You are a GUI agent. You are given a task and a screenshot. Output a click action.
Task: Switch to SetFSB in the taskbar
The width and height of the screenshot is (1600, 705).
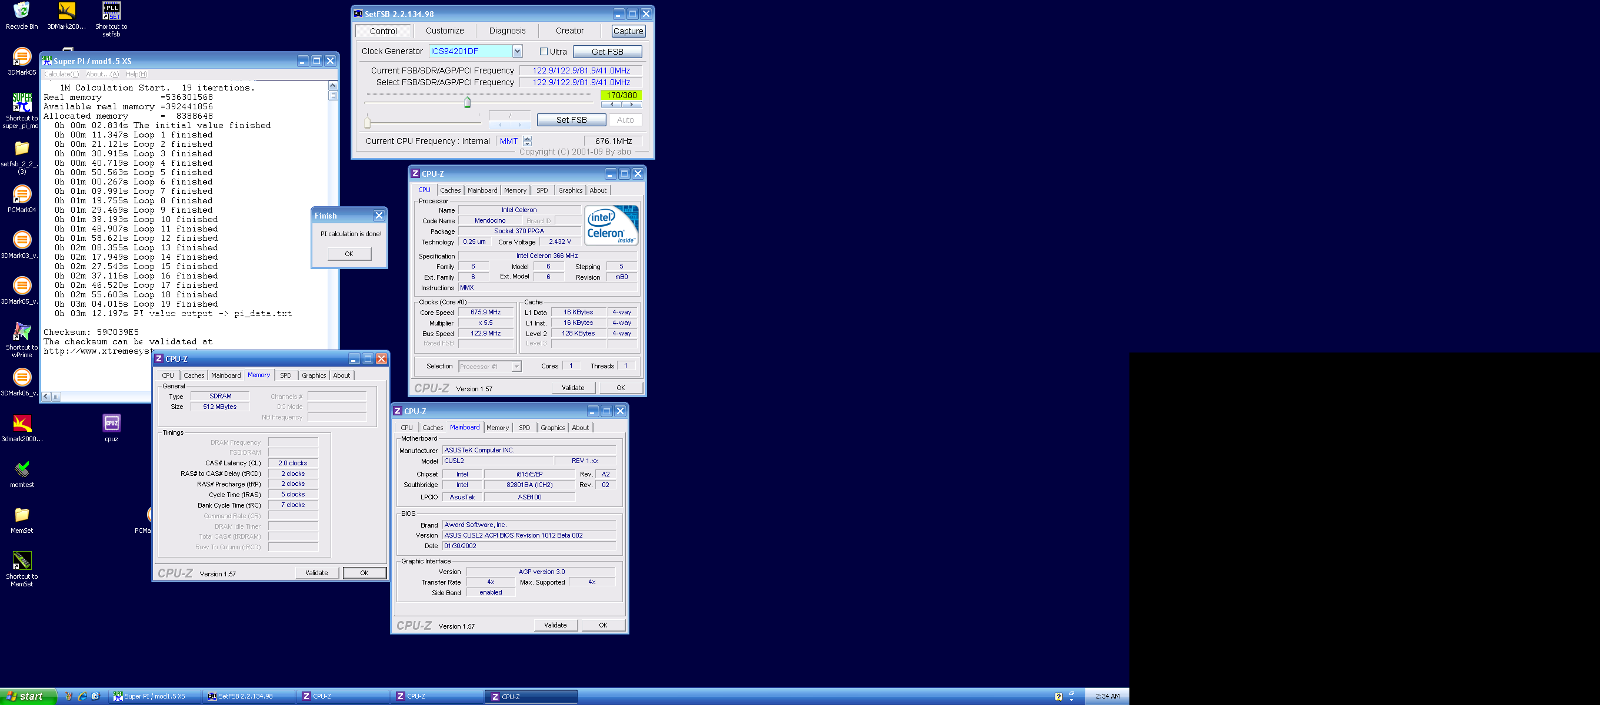(248, 696)
